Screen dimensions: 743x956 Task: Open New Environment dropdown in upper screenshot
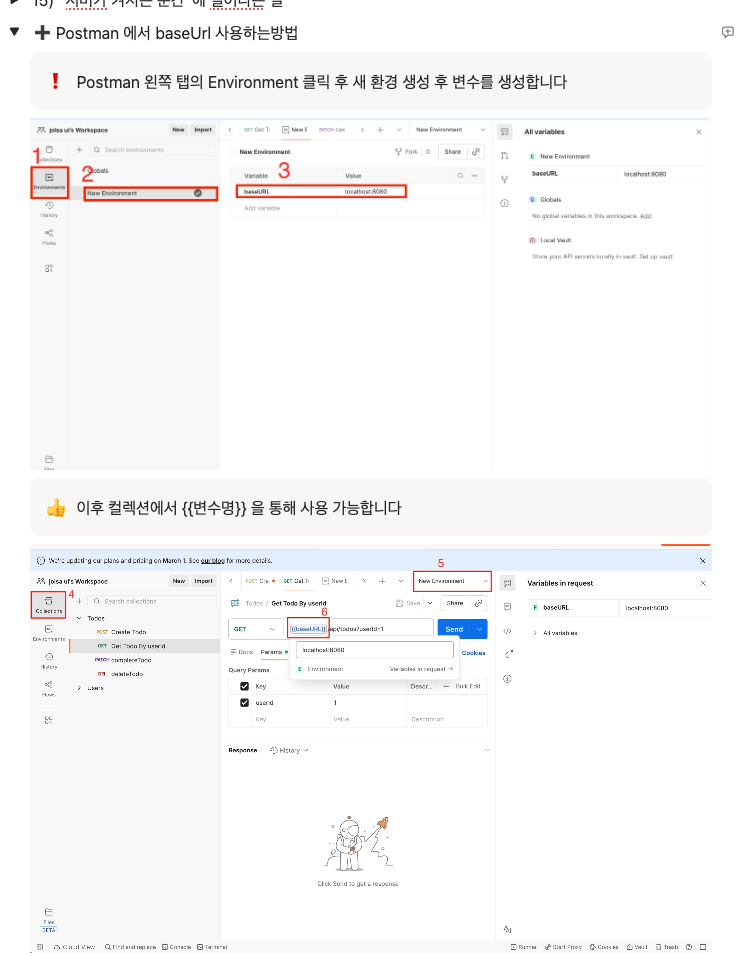[450, 130]
